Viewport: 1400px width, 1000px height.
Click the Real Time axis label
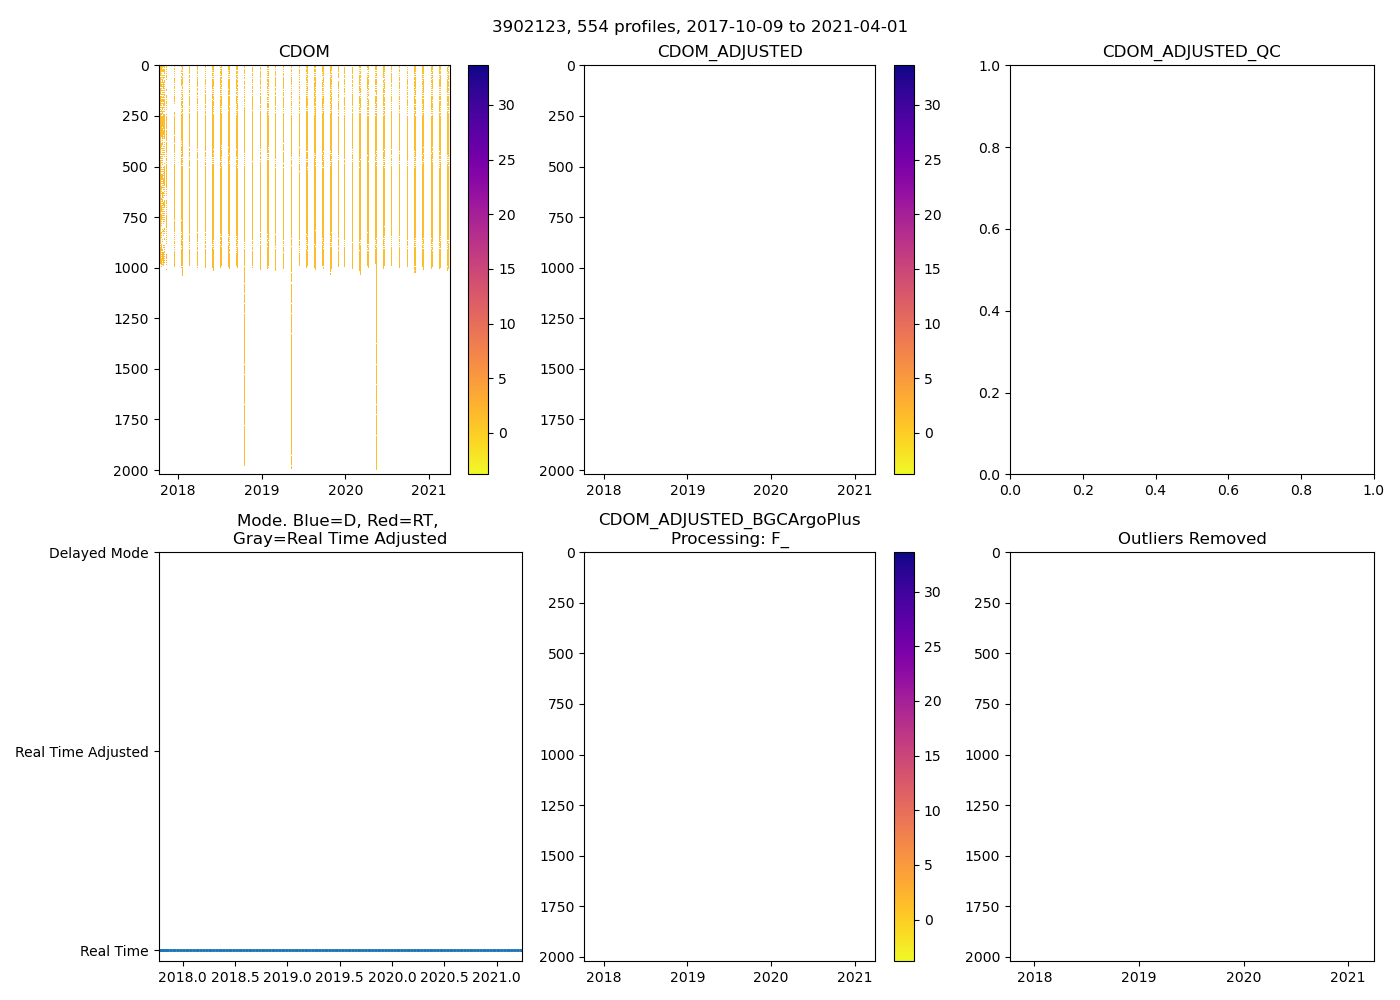114,951
